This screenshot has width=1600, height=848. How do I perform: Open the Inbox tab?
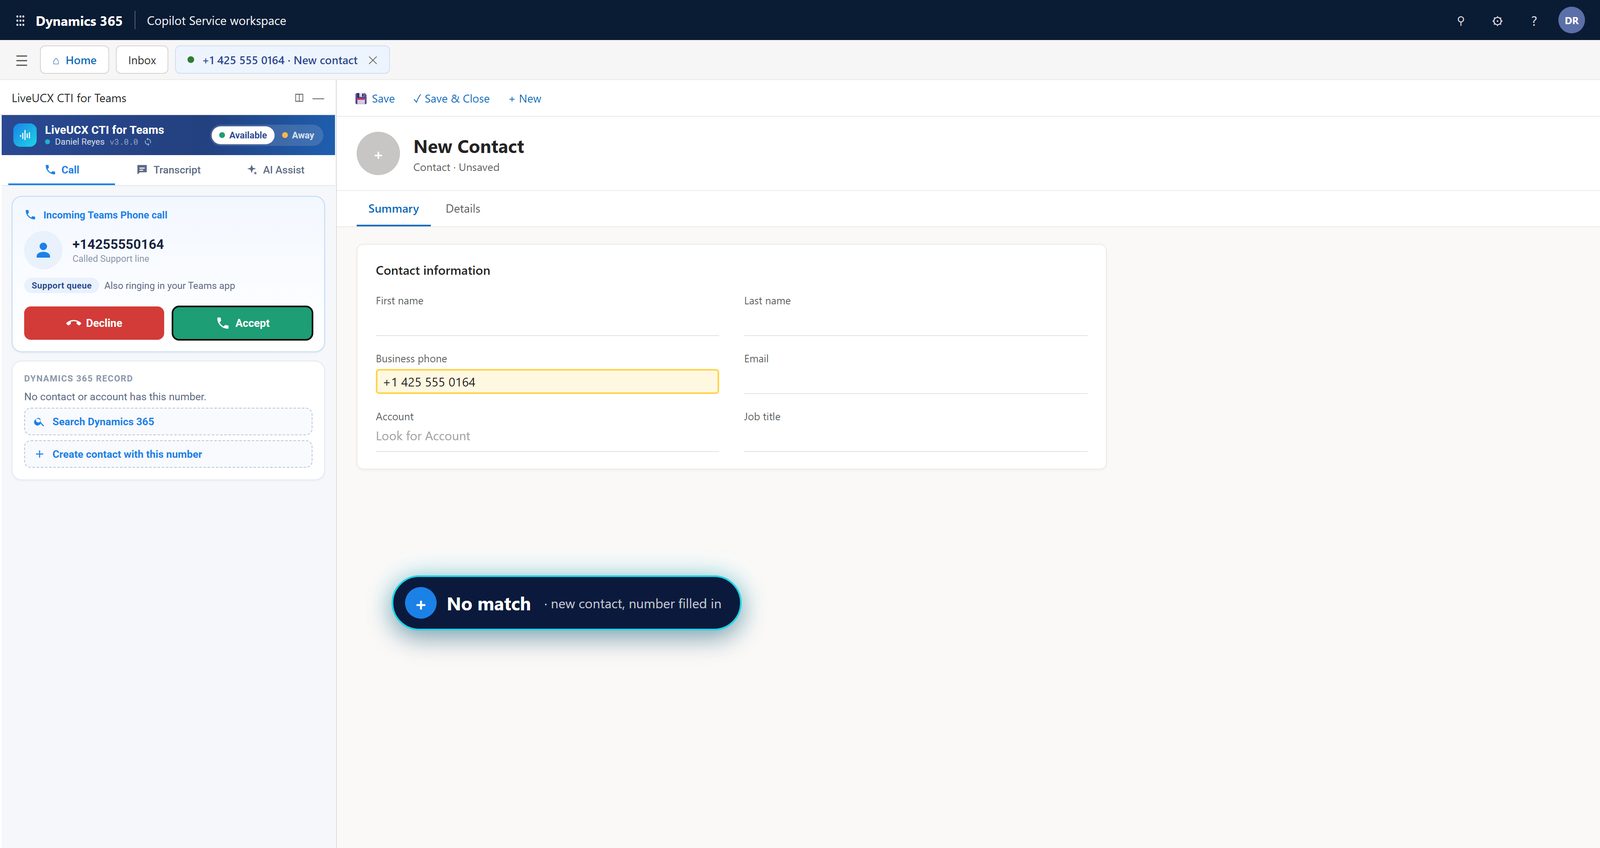(142, 60)
